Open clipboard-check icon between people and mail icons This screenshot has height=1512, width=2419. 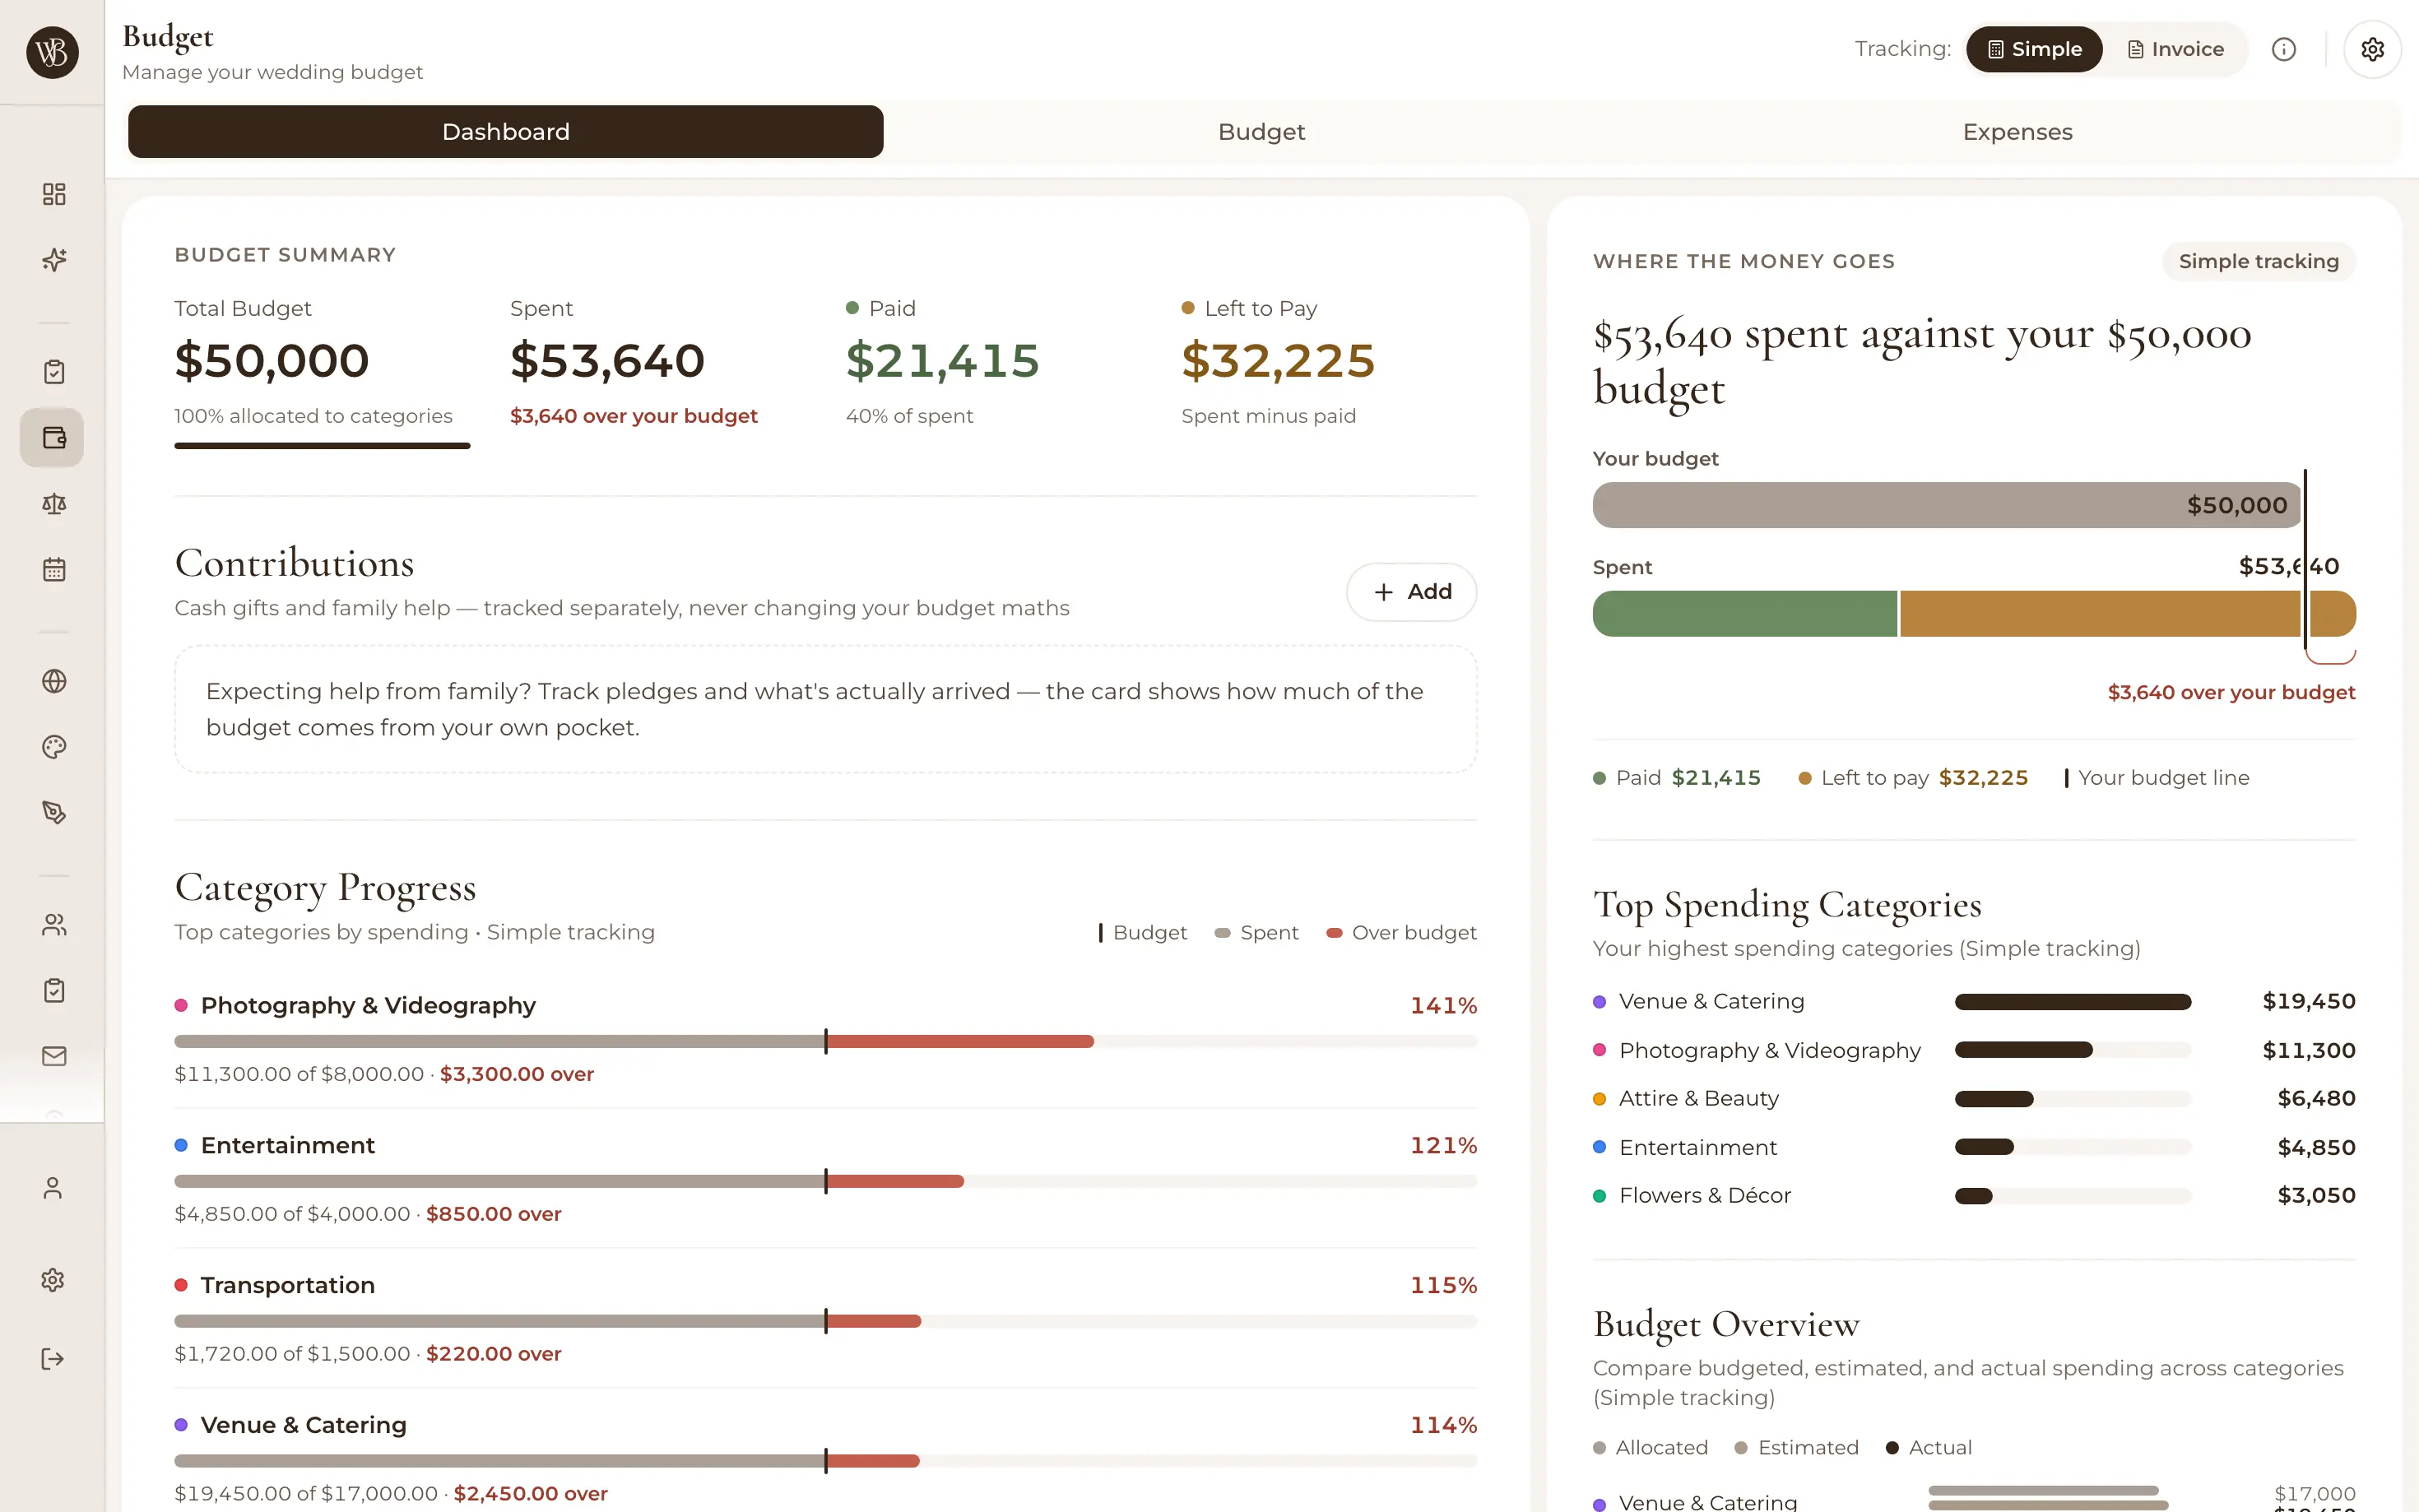pyautogui.click(x=54, y=991)
